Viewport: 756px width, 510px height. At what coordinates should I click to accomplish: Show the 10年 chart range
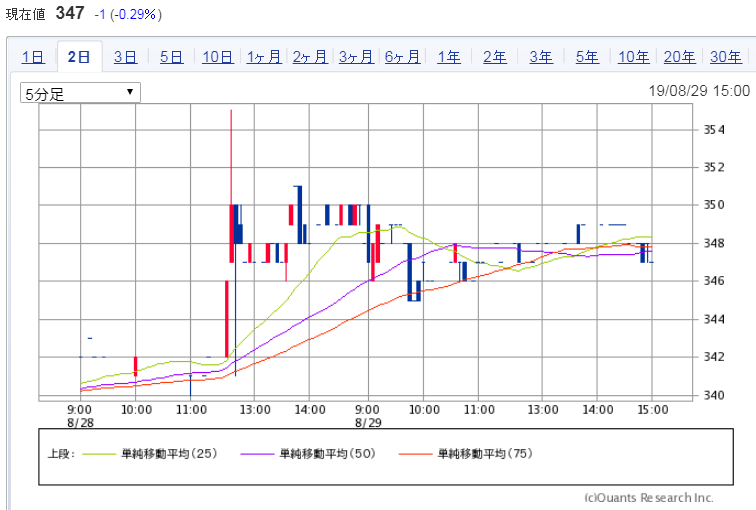[634, 57]
